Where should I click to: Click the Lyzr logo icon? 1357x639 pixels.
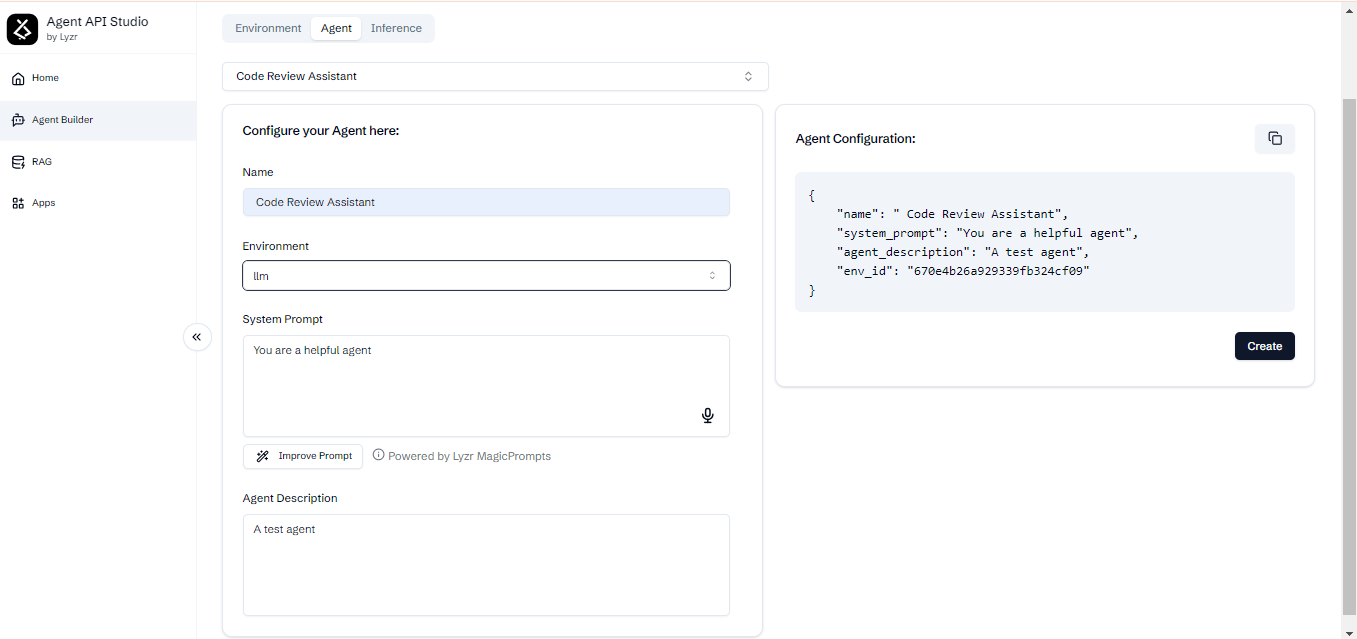[x=22, y=29]
